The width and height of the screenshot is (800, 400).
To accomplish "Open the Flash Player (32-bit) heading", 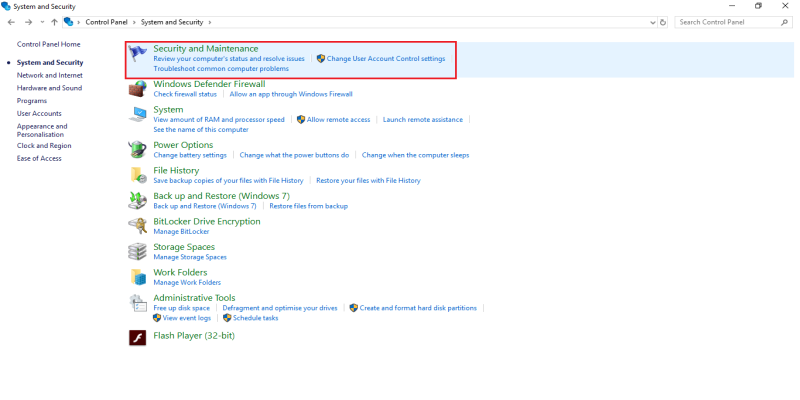I will click(x=194, y=336).
